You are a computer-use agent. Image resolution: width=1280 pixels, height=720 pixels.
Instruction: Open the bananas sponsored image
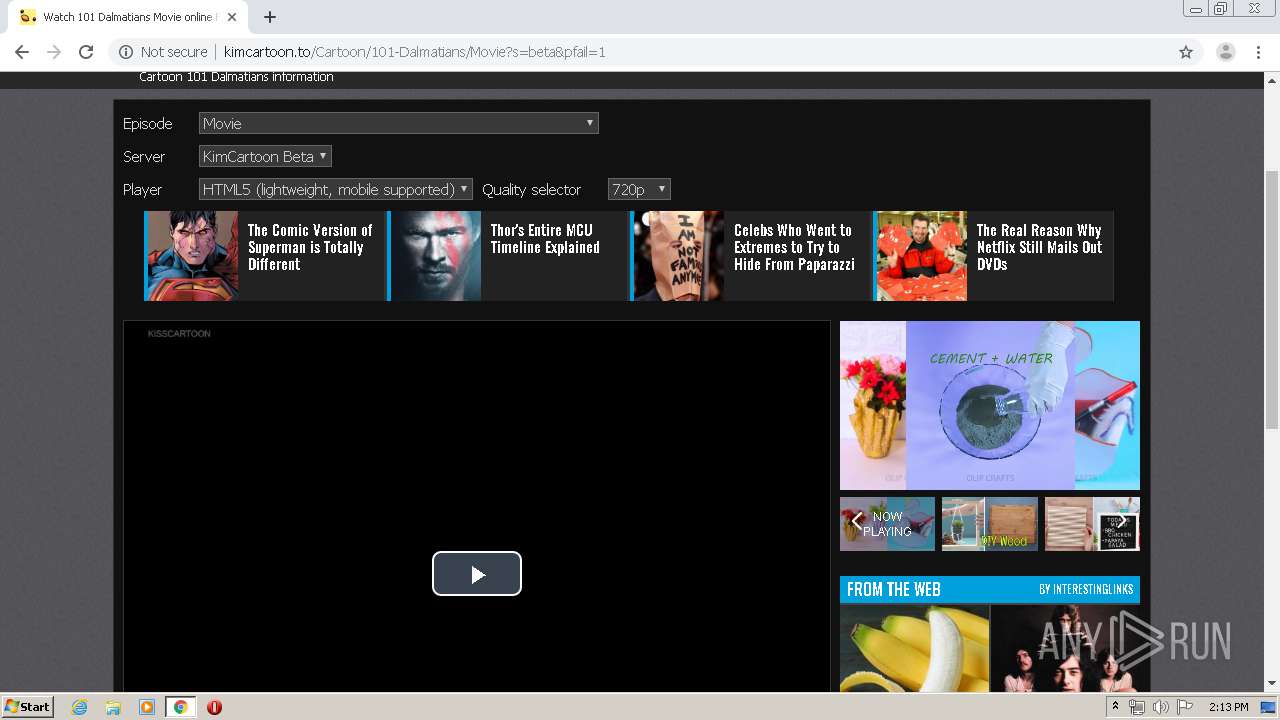coord(914,648)
